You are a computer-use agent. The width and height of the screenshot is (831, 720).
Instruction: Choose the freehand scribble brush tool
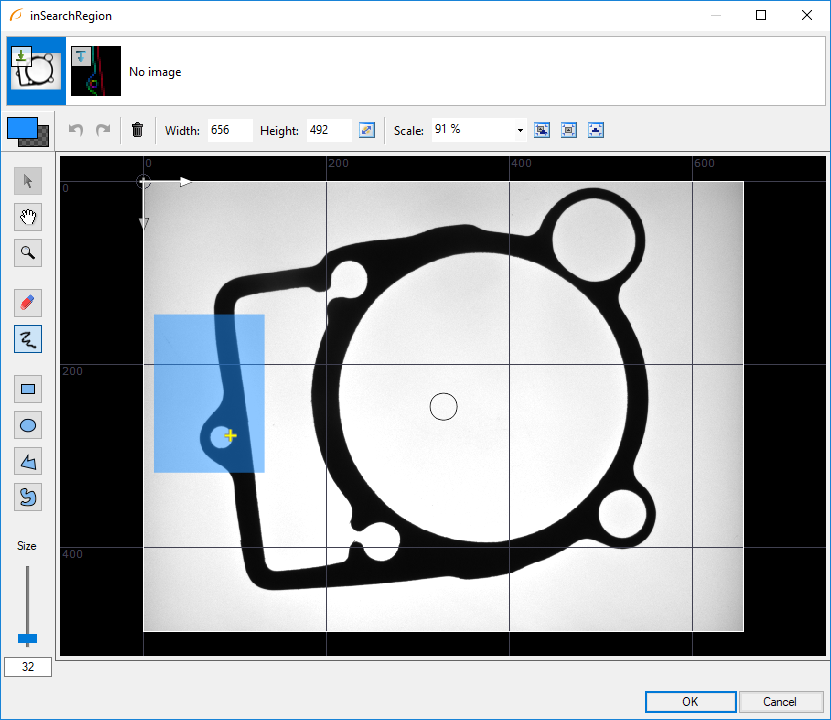[x=28, y=339]
